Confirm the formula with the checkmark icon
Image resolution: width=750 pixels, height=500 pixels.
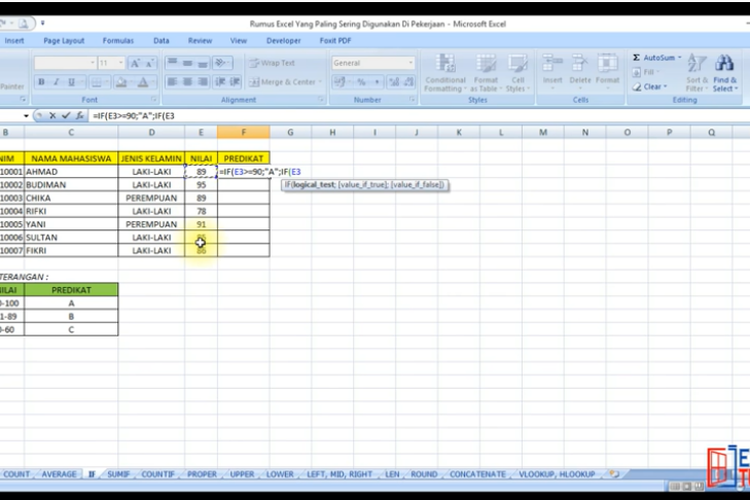tap(65, 116)
